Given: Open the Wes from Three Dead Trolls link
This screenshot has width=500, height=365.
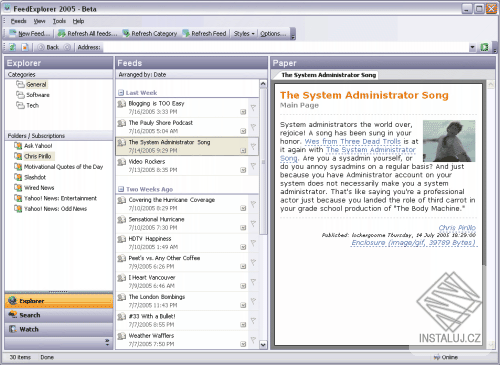Looking at the screenshot, I should click(x=353, y=141).
